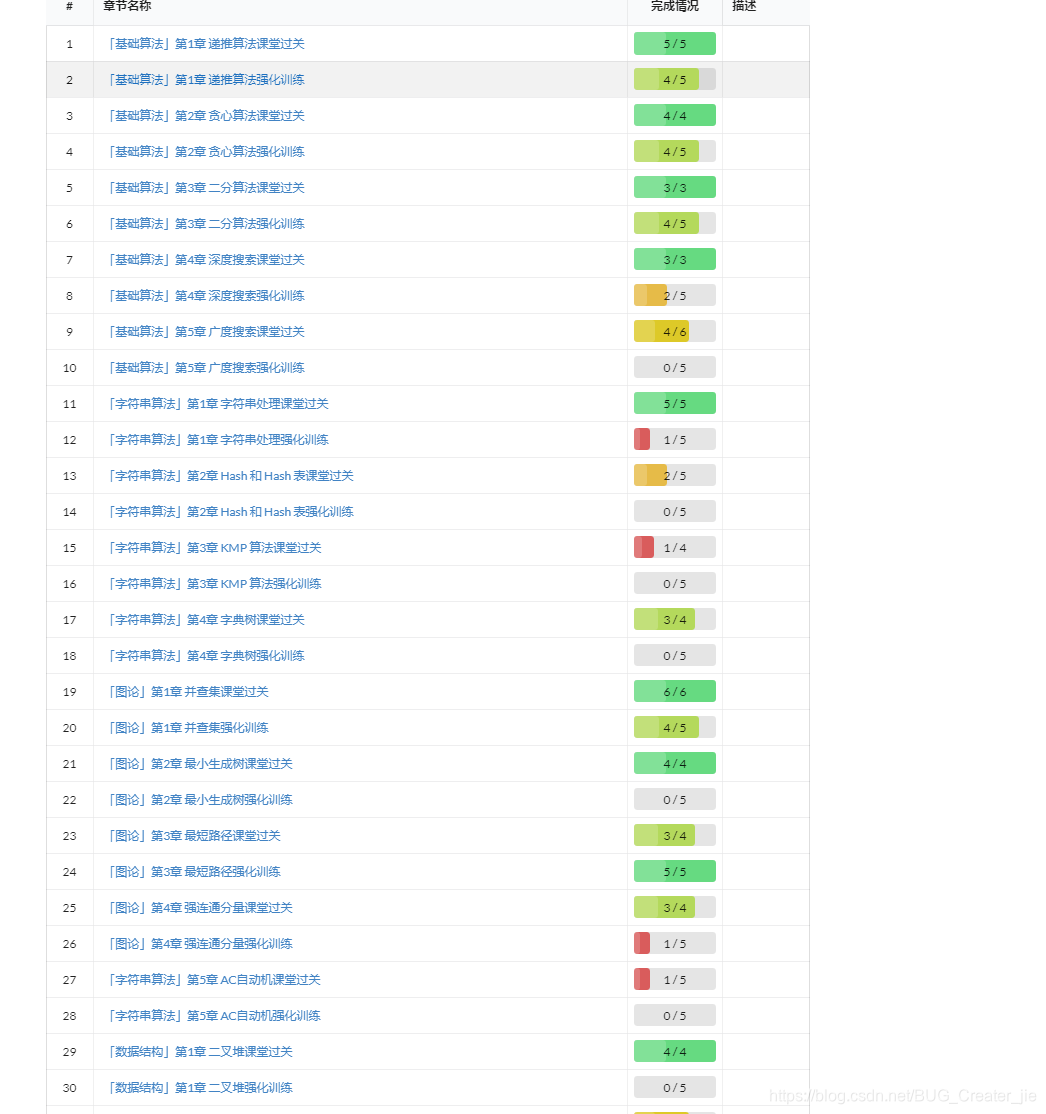The width and height of the screenshot is (1046, 1114).
Task: Open 第3章 最短路径课堂过关 link
Action: tap(193, 836)
